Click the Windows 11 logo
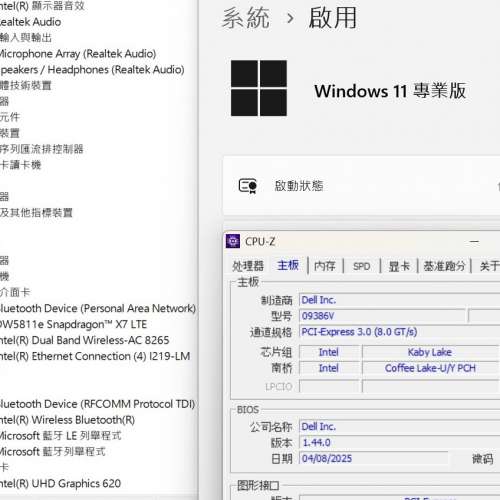Viewport: 500px width, 500px height. pos(259,88)
